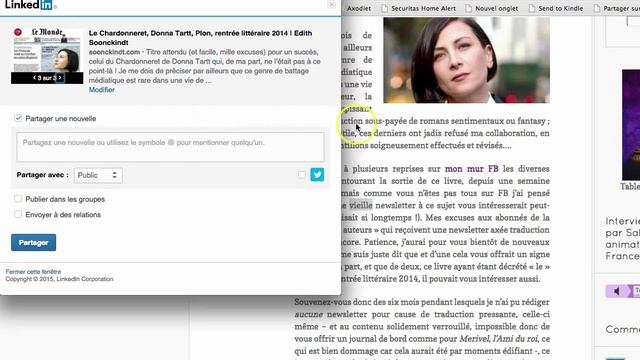Click 'Copyright © 2015, LinkedIn Corporation' text
The width and height of the screenshot is (640, 360).
point(60,279)
